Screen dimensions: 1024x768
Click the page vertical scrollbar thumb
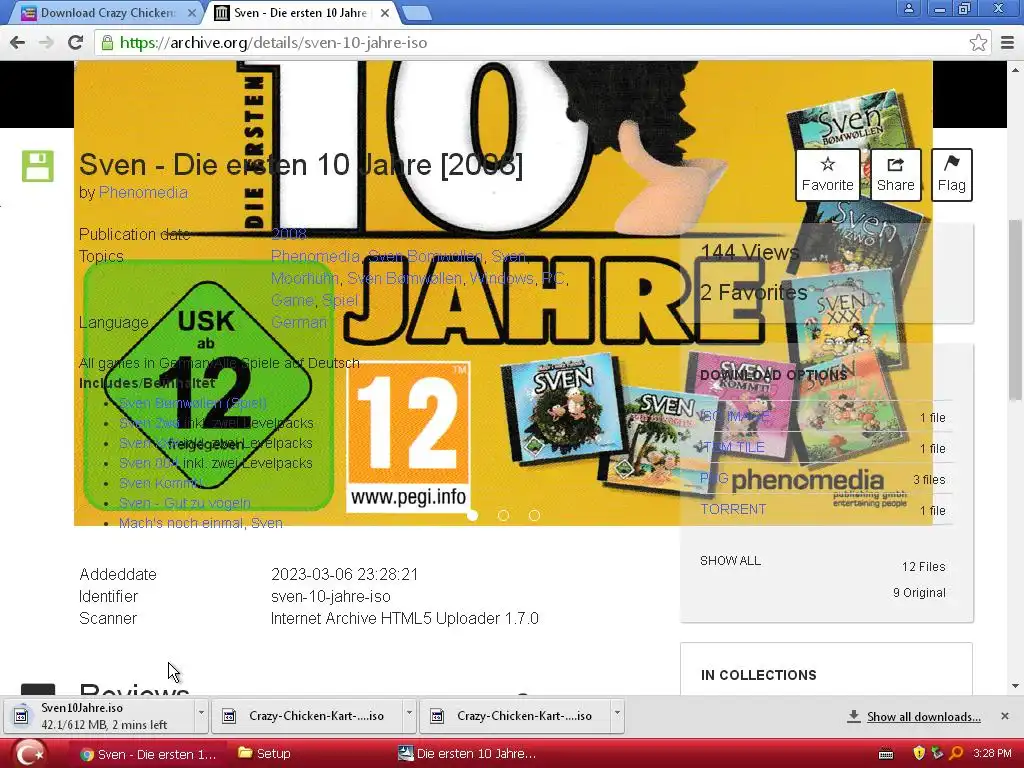click(1015, 310)
